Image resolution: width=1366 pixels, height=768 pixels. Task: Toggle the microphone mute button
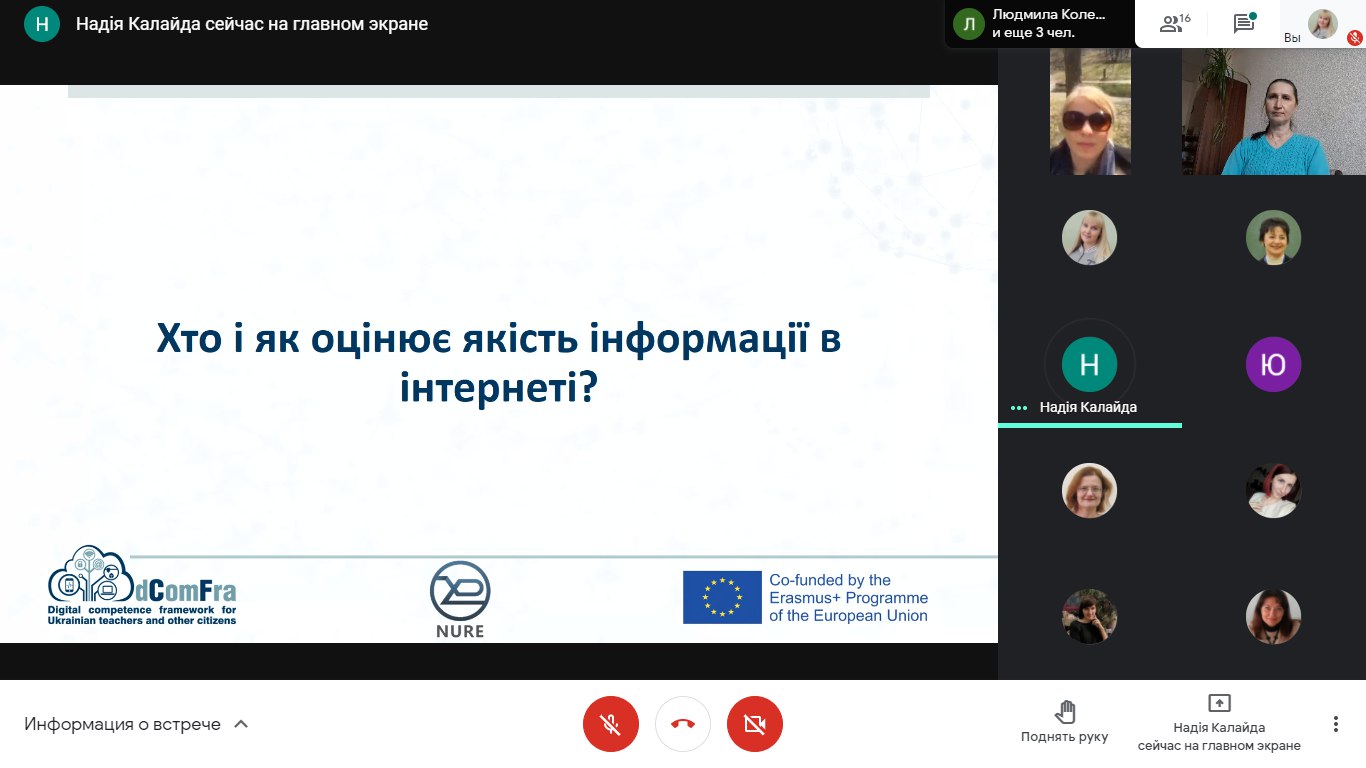point(610,724)
